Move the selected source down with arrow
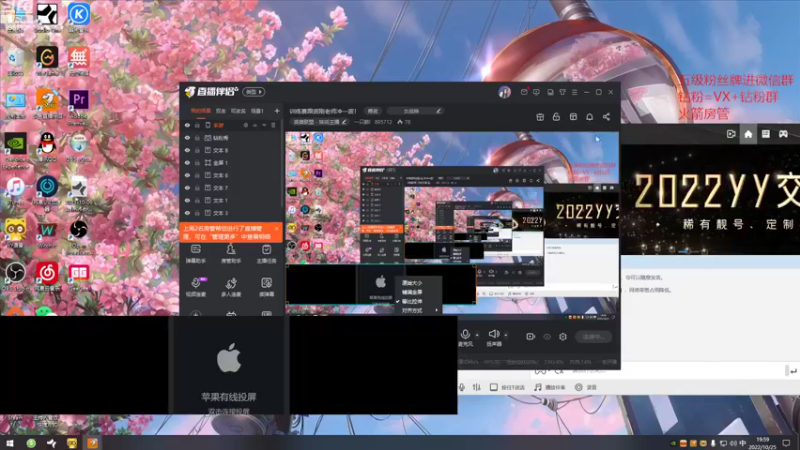Image resolution: width=800 pixels, height=450 pixels. tap(264, 125)
